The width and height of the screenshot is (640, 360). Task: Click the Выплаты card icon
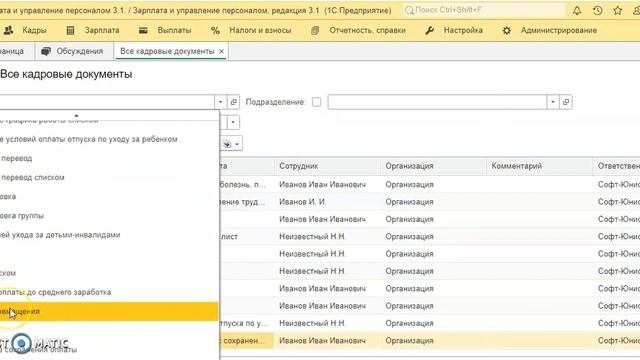pos(143,30)
